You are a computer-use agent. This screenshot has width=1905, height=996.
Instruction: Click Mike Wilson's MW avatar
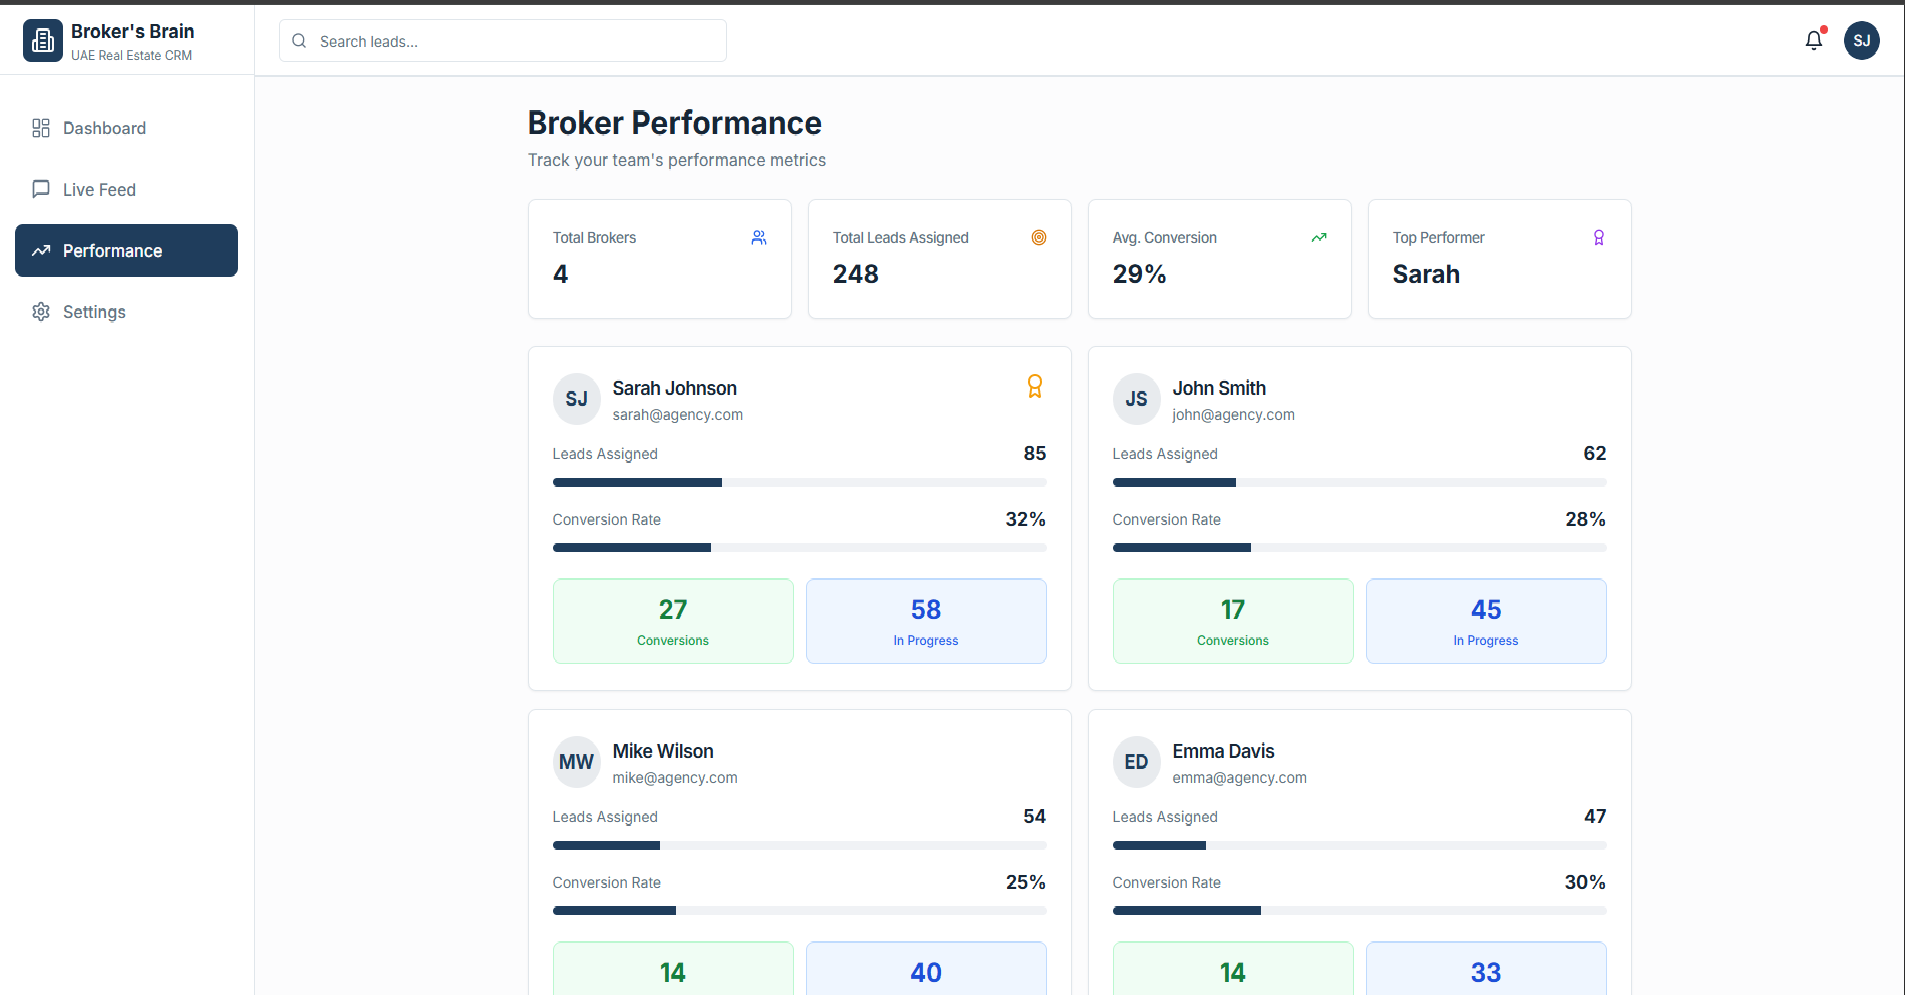(x=576, y=762)
